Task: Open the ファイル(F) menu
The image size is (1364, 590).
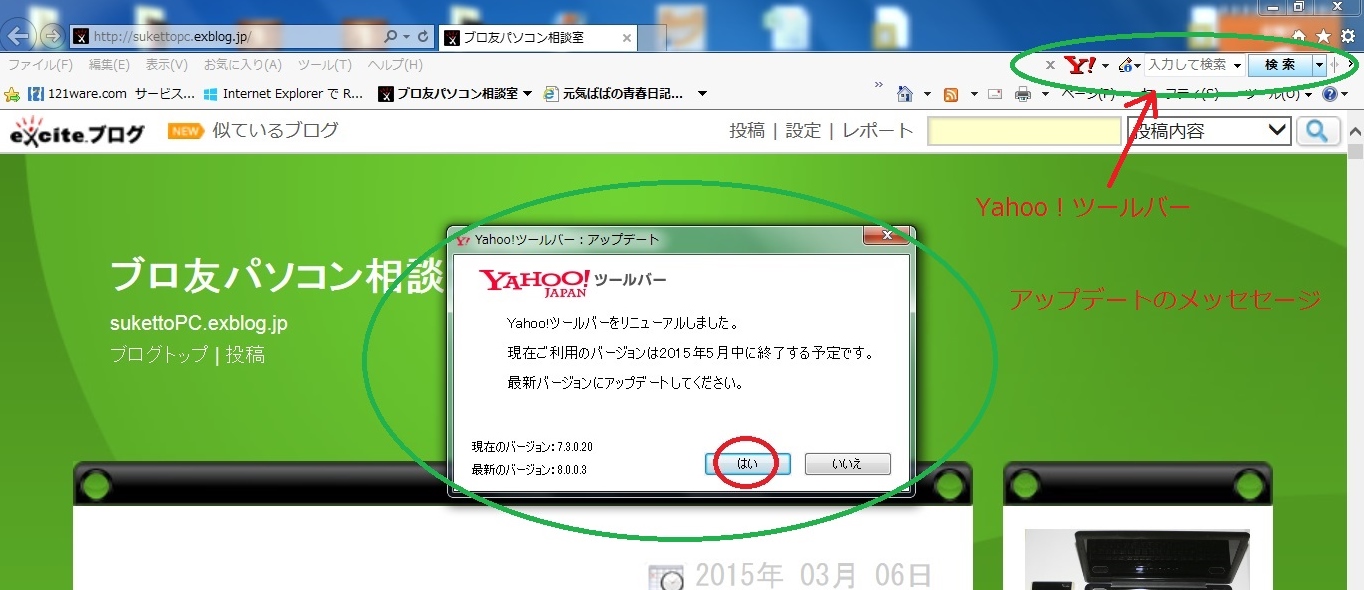Action: pyautogui.click(x=40, y=65)
